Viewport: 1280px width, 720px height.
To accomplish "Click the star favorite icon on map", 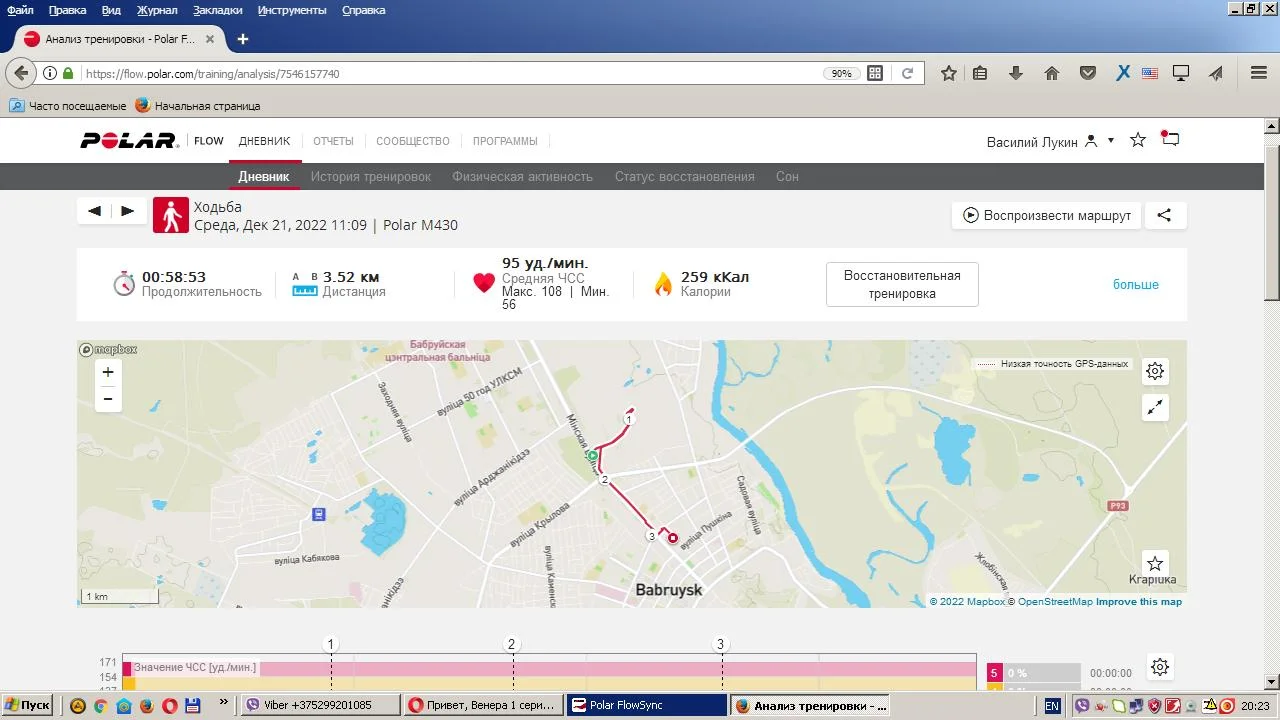I will pyautogui.click(x=1155, y=563).
